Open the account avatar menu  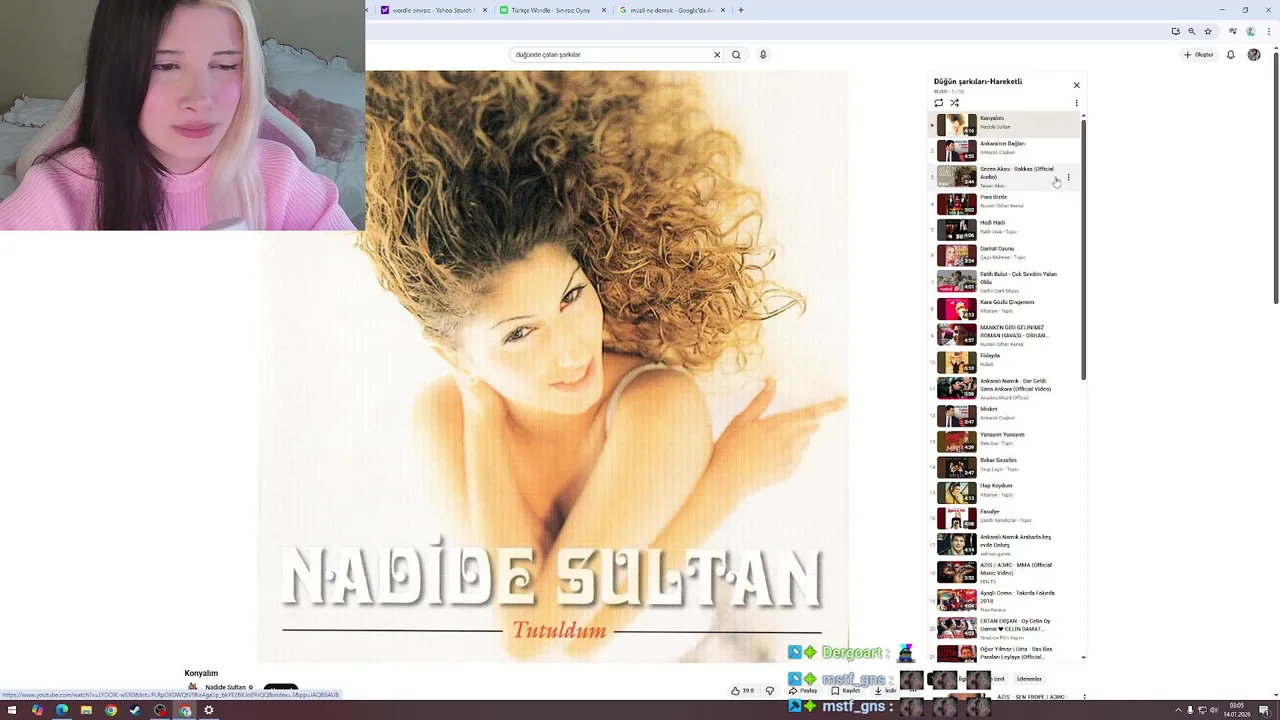pyautogui.click(x=1254, y=55)
